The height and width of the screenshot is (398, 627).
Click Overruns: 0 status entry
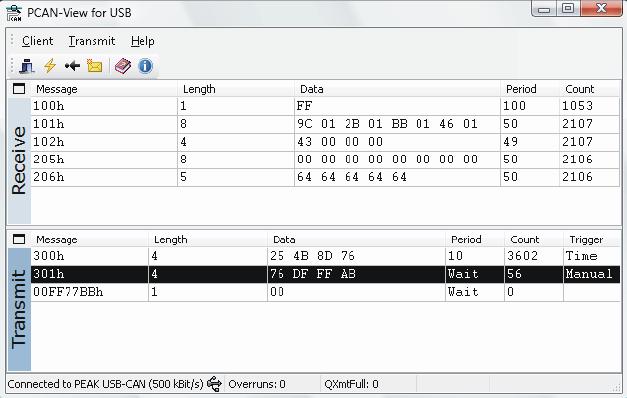(x=257, y=384)
